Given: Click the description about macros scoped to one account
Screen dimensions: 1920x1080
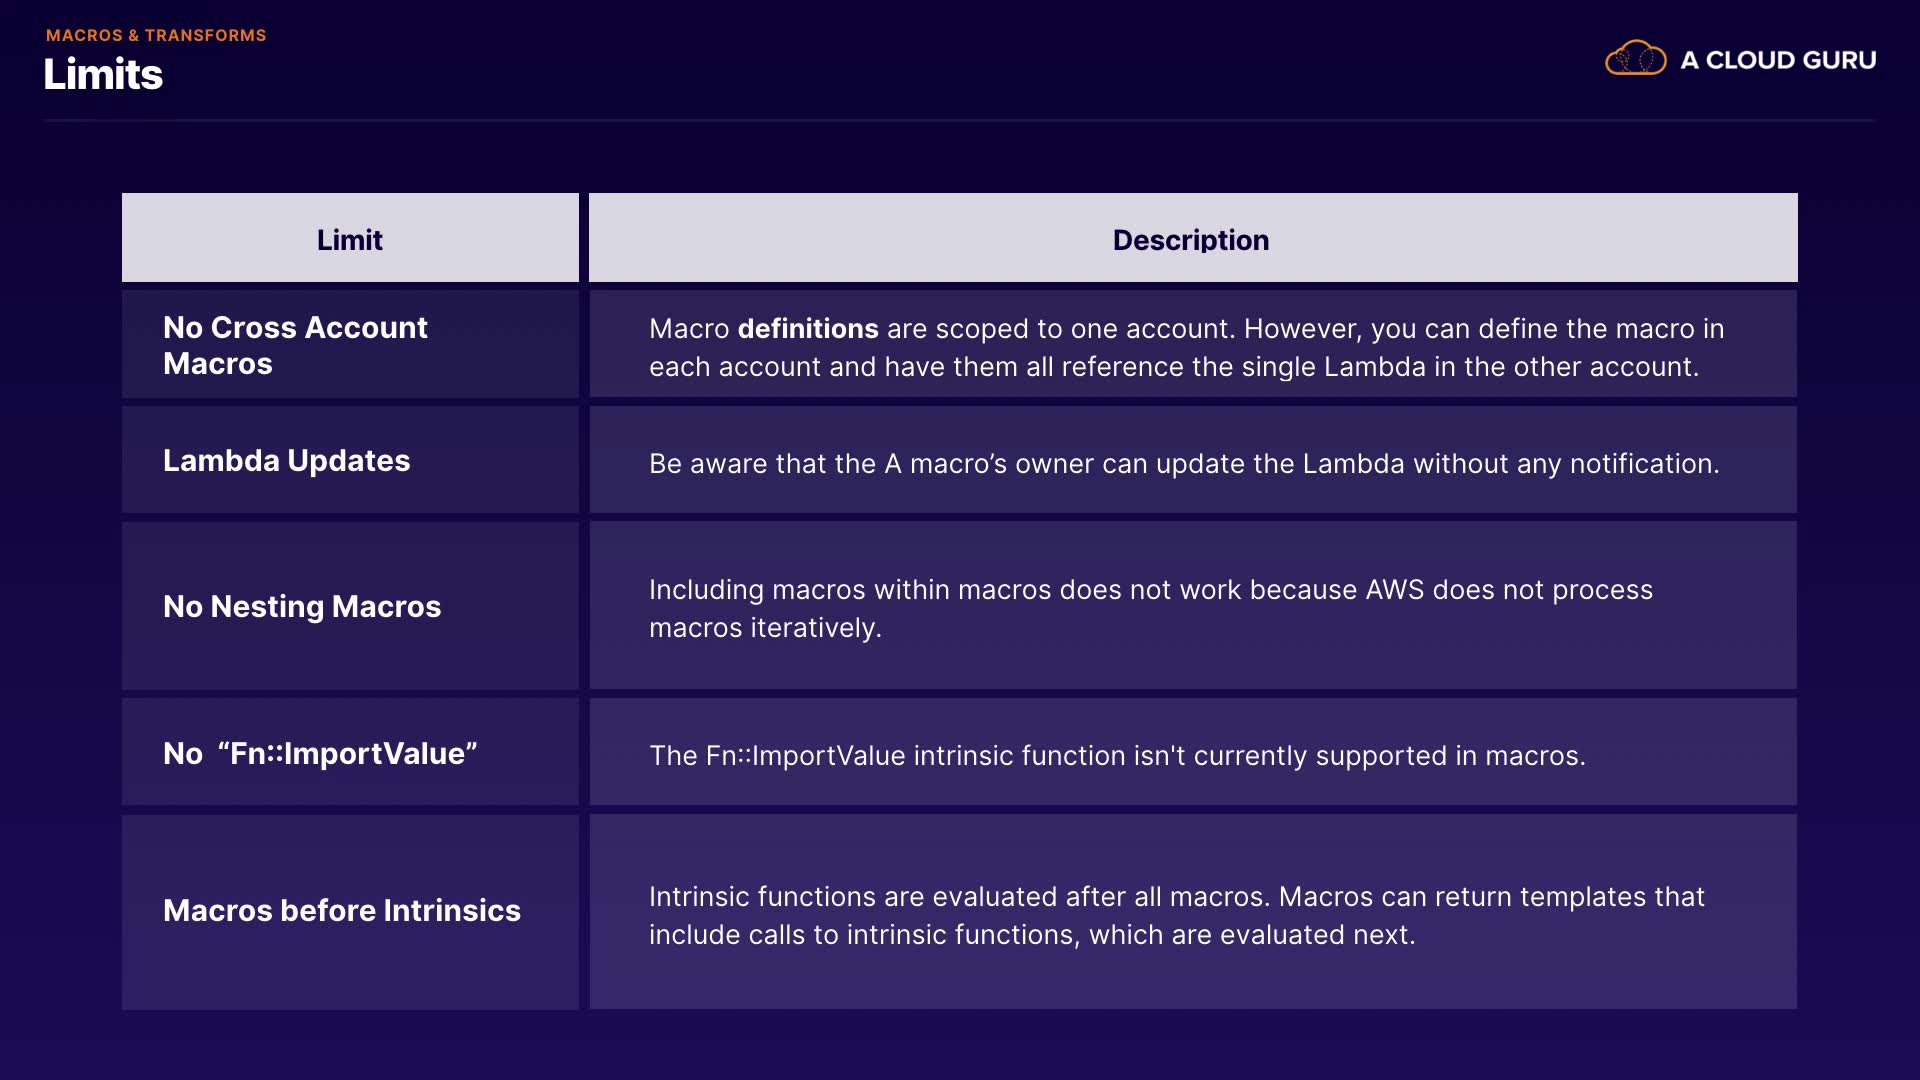Looking at the screenshot, I should pyautogui.click(x=1186, y=348).
